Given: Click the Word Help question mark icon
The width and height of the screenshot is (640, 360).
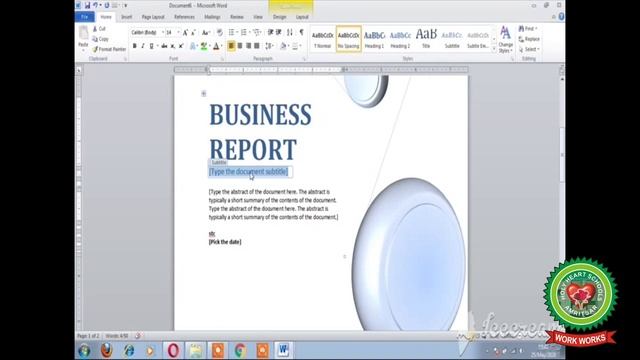Looking at the screenshot, I should 561,16.
